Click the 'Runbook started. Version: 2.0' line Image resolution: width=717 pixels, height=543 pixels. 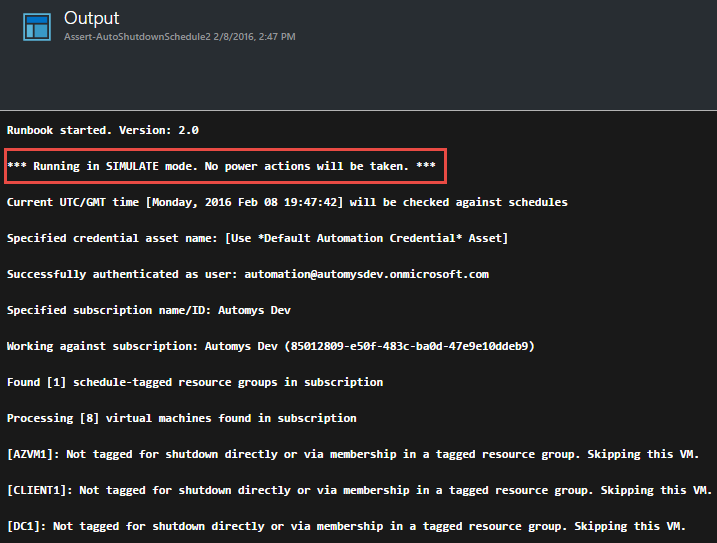pos(103,130)
